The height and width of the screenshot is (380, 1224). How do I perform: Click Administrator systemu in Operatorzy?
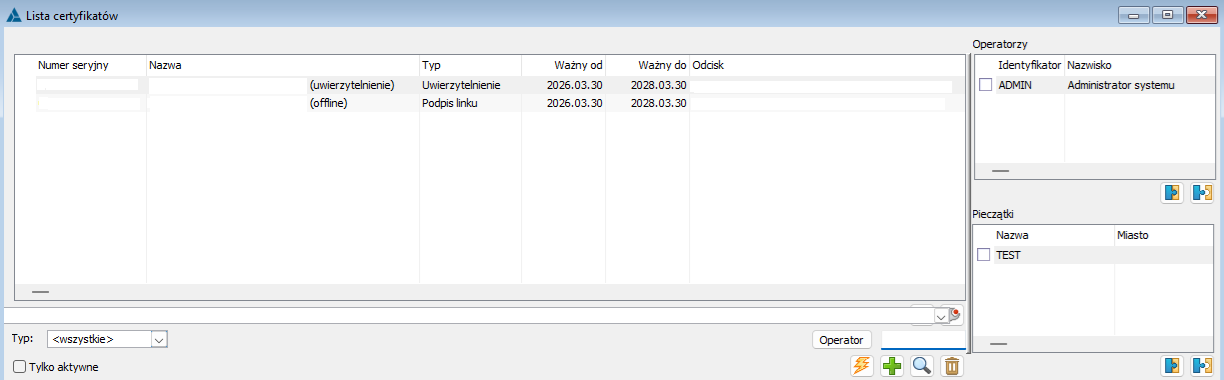1121,85
